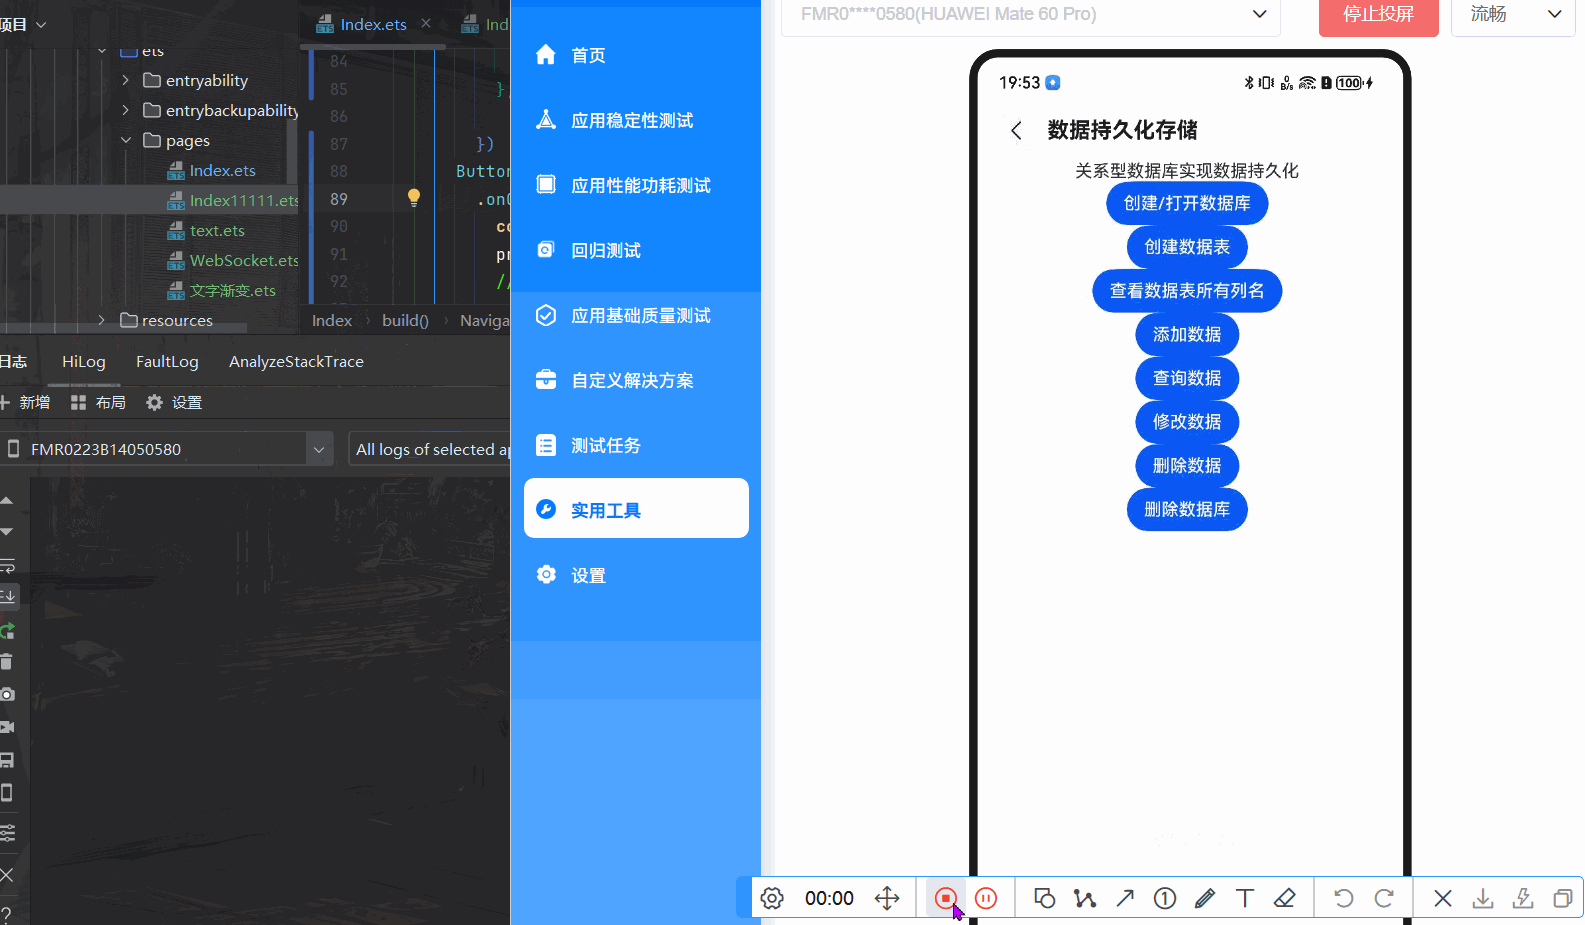Tap 查看数据表所有列名 button
The height and width of the screenshot is (925, 1585).
pos(1187,291)
